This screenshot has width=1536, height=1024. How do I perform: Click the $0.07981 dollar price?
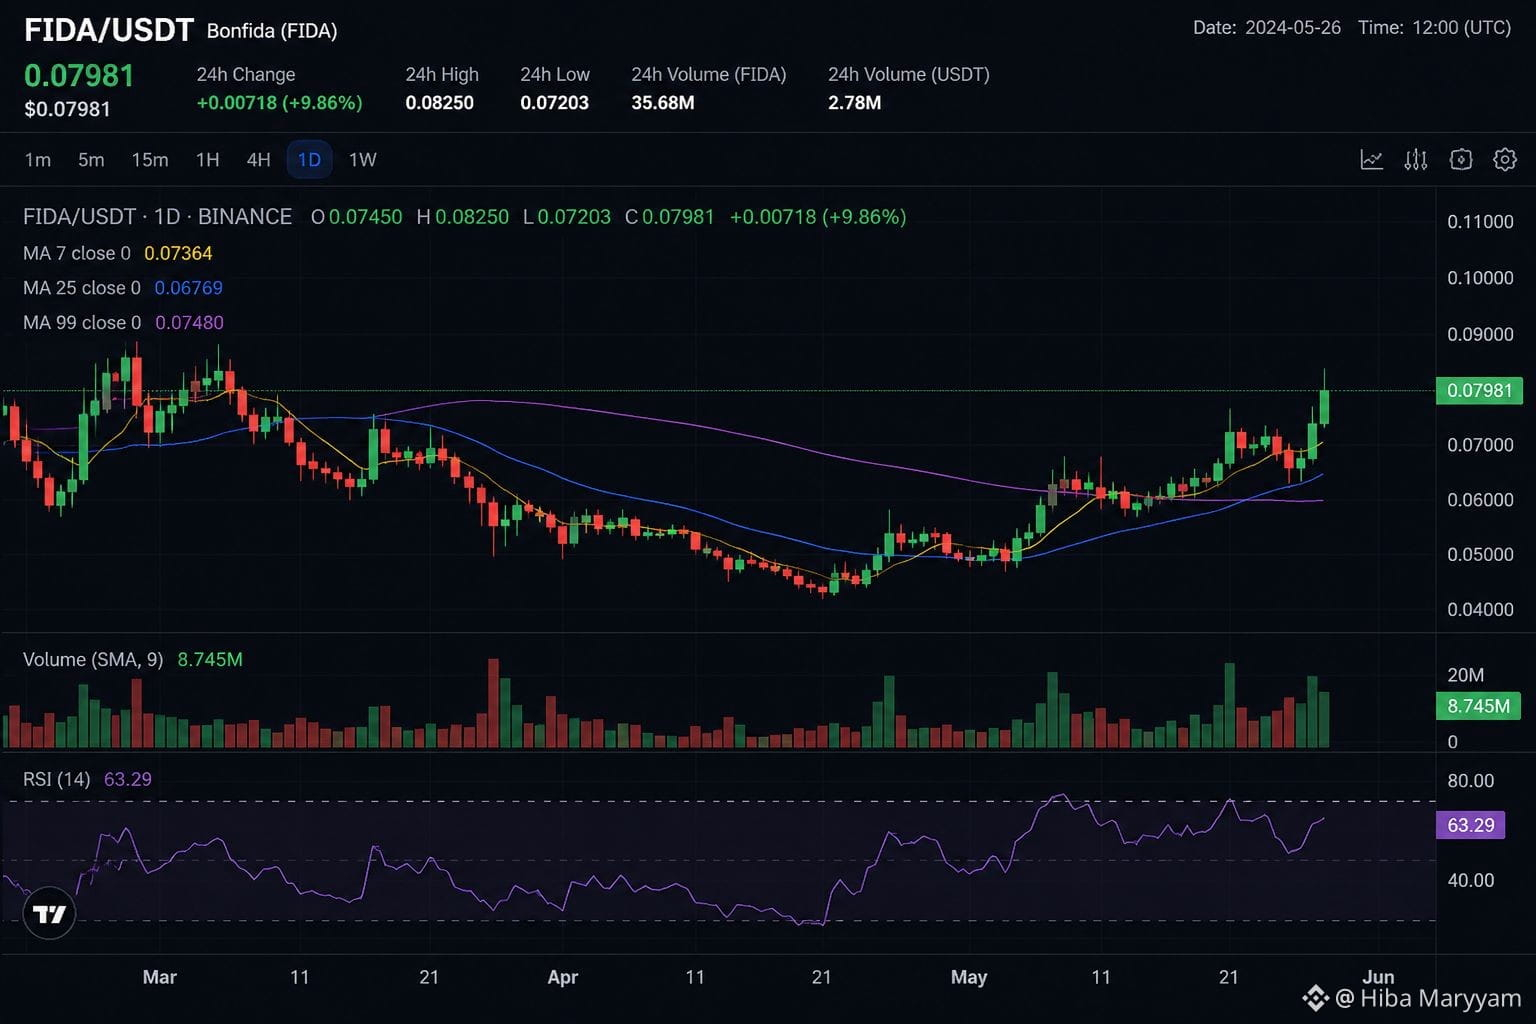click(x=67, y=109)
